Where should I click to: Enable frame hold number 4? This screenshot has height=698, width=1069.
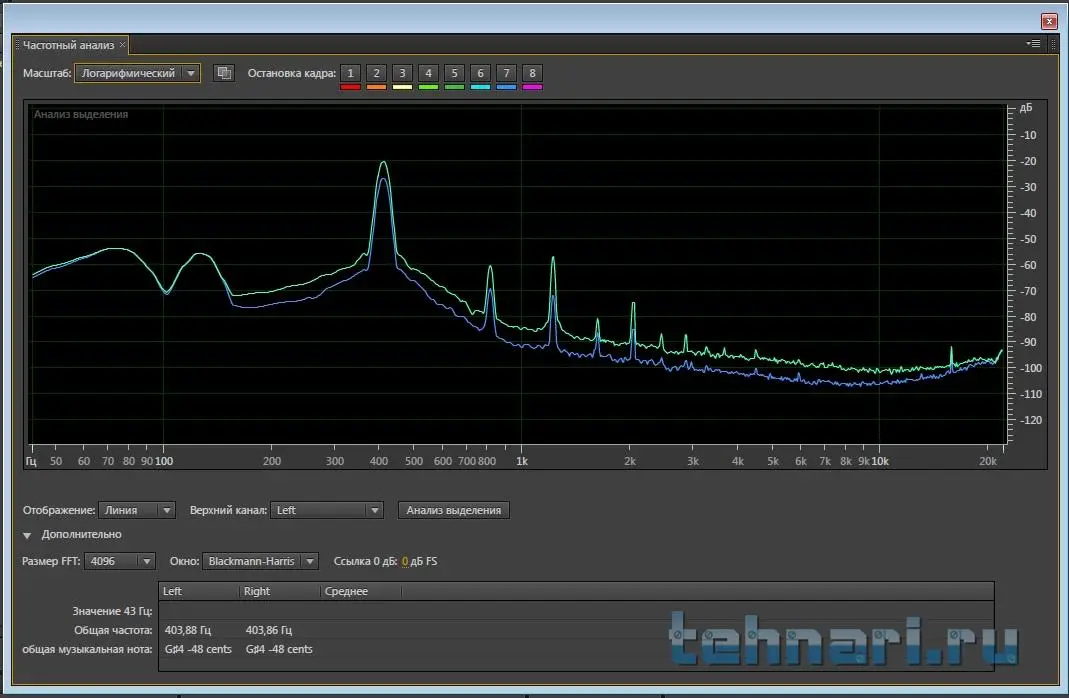[428, 73]
